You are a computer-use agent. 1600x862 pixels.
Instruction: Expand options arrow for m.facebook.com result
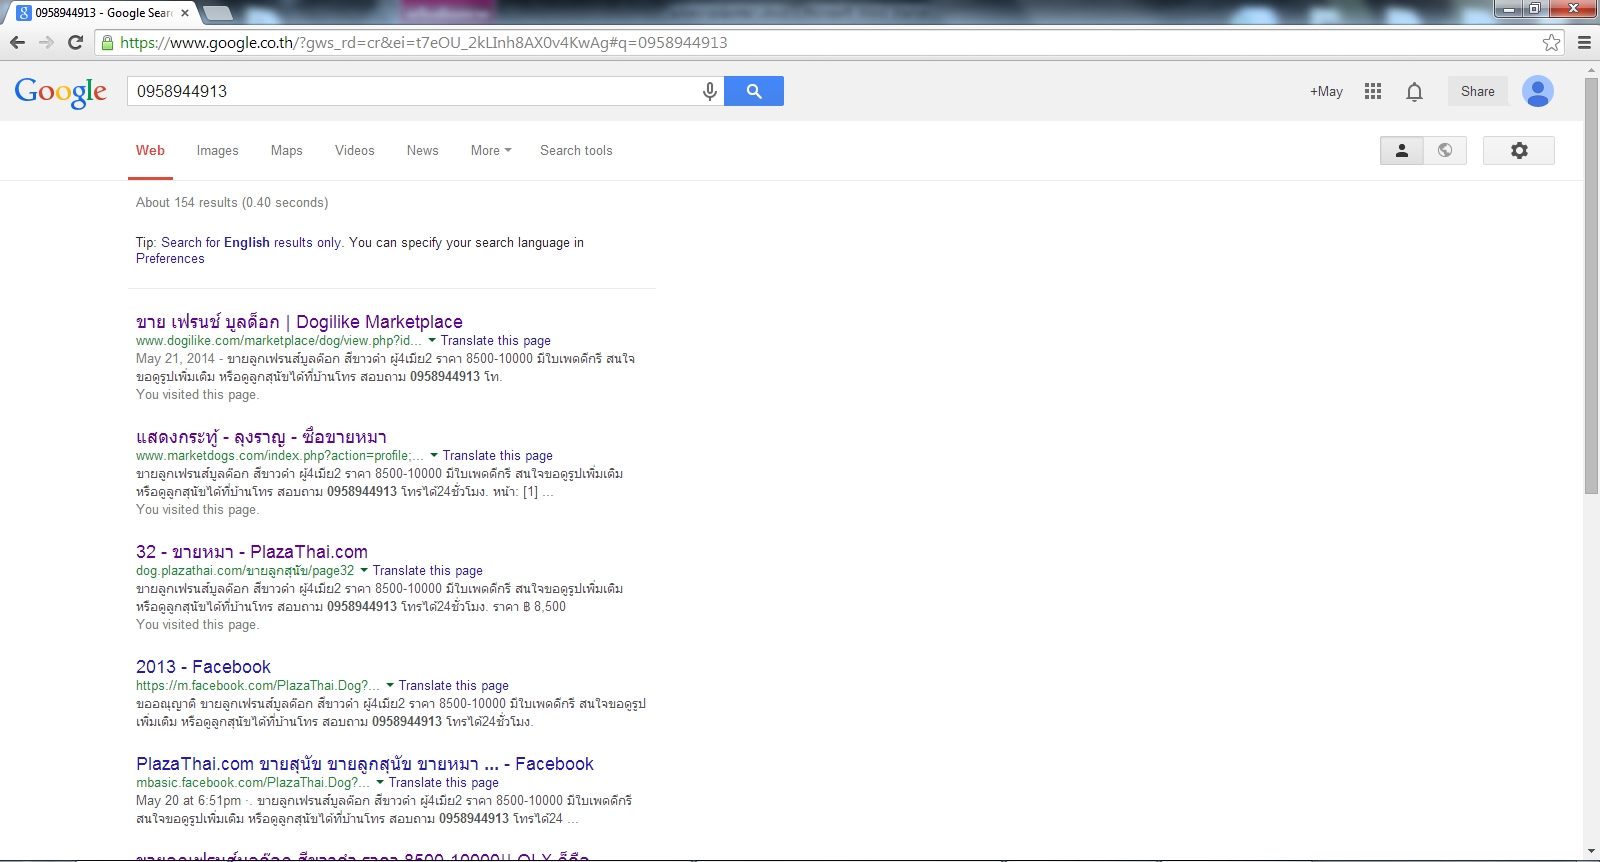click(390, 685)
